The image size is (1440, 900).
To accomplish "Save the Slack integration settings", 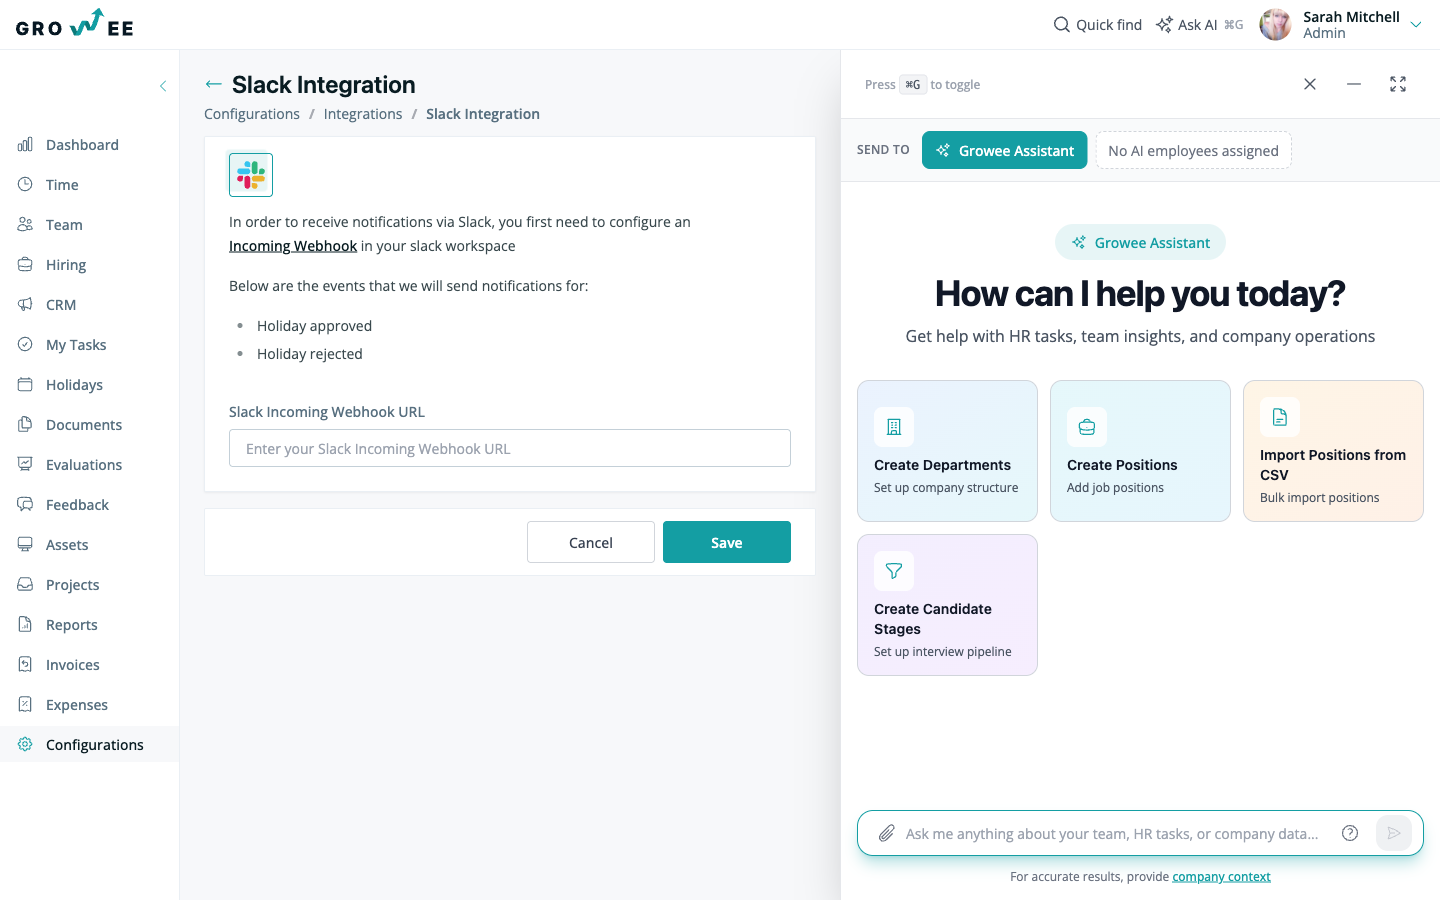I will pos(727,542).
